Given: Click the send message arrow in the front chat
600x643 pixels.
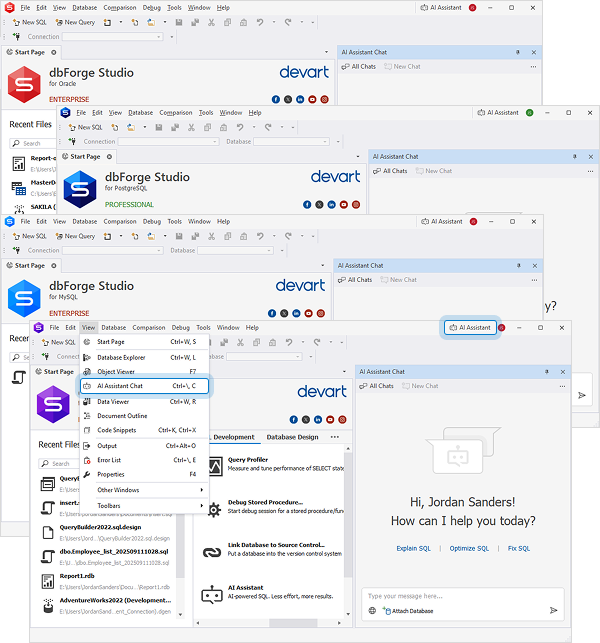Looking at the screenshot, I should coord(553,610).
